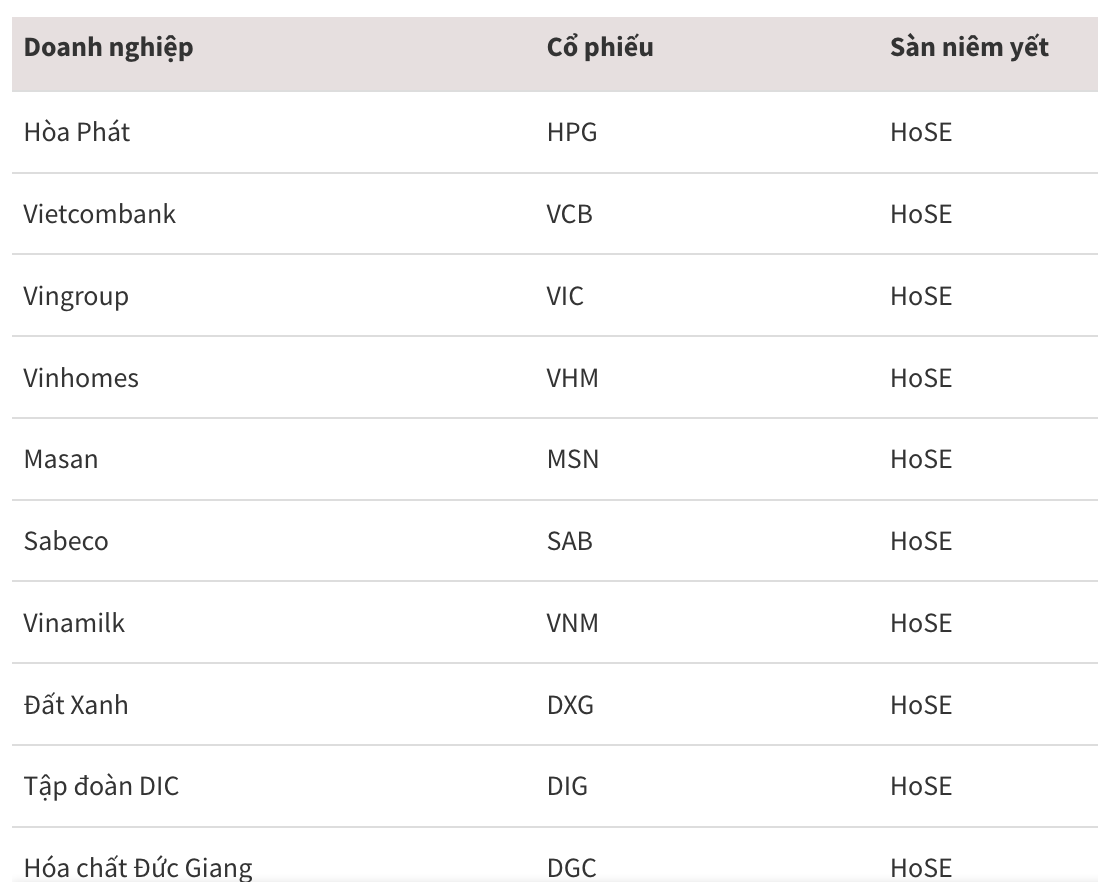Select Vinhomes in the company column
Image resolution: width=1098 pixels, height=882 pixels.
(x=81, y=378)
